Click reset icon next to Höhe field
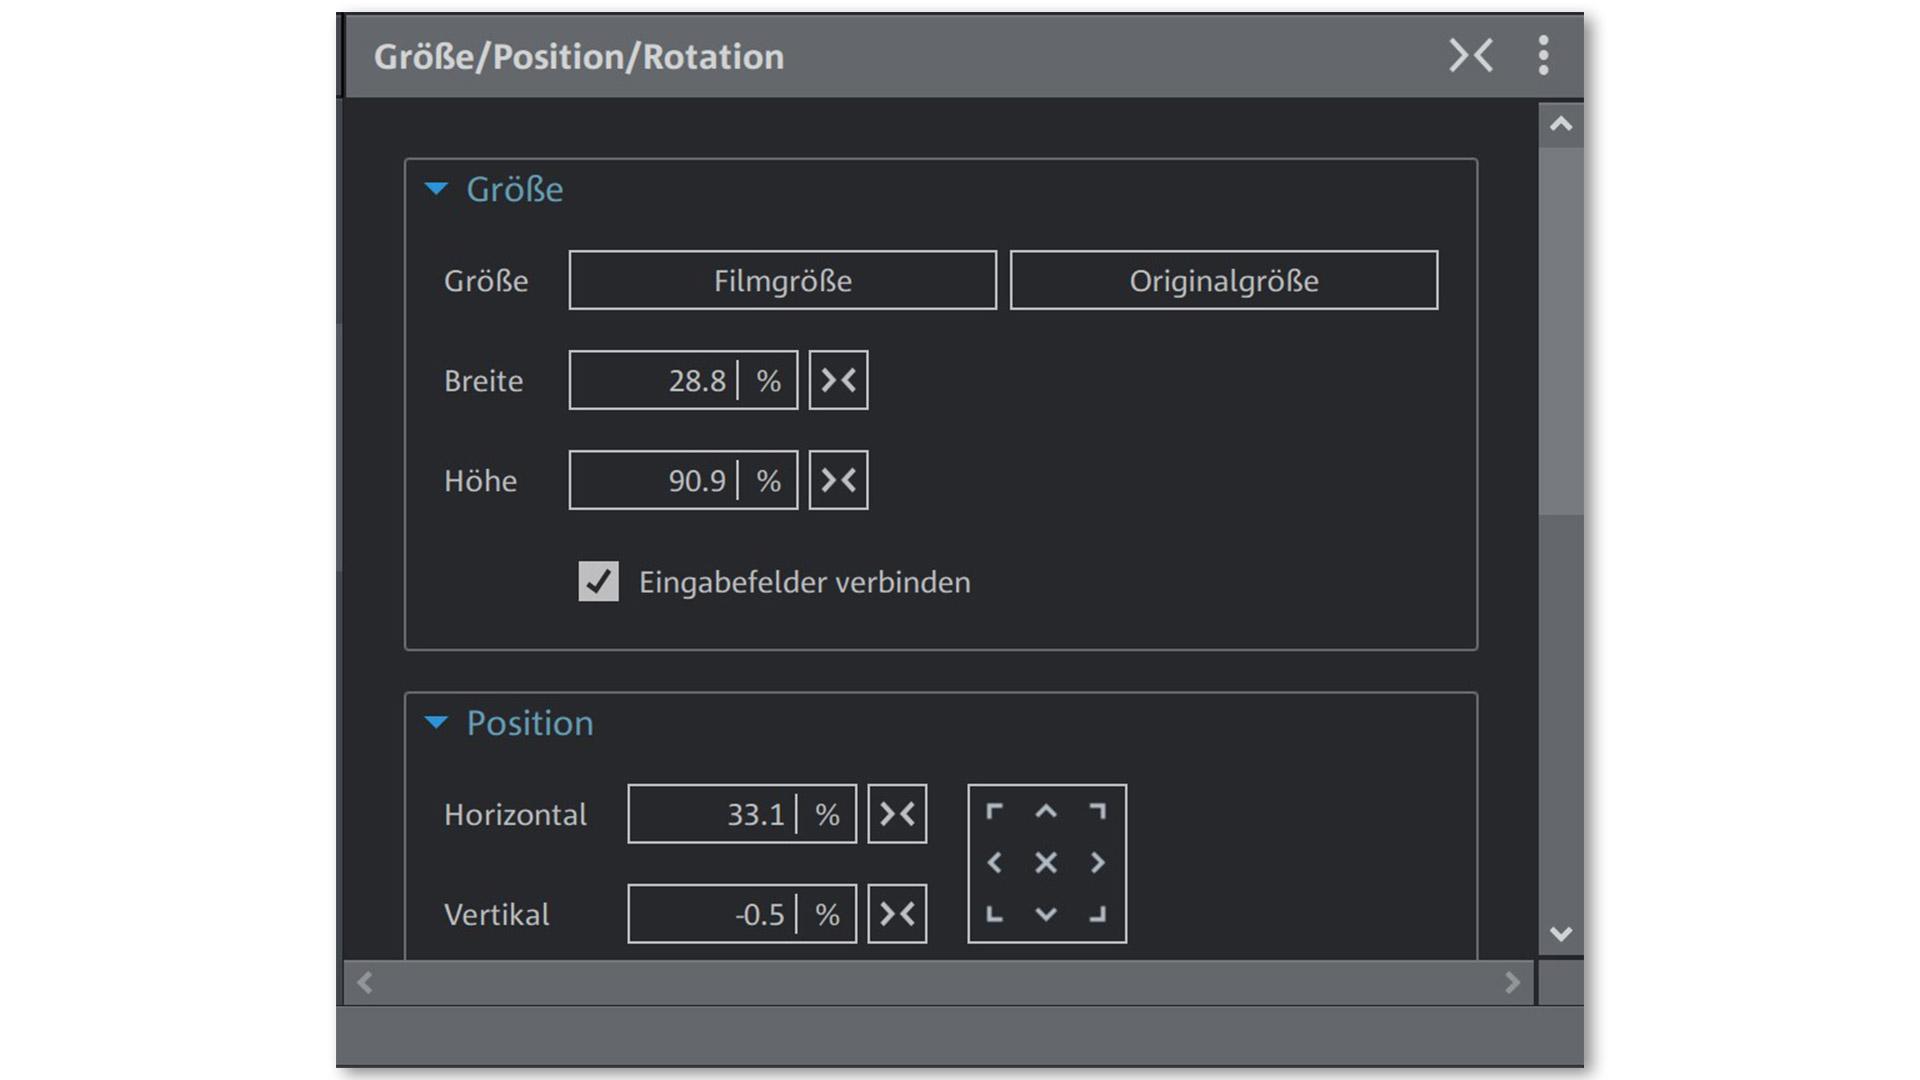Viewport: 1920px width, 1080px height. click(x=838, y=481)
